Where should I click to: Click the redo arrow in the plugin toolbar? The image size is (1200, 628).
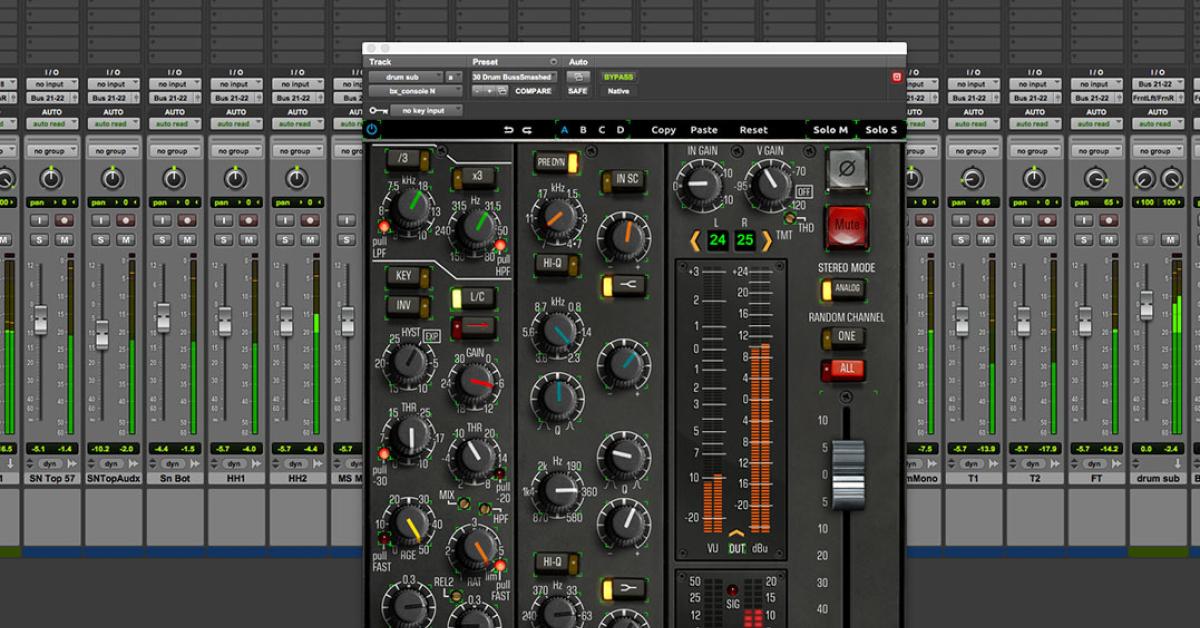coord(526,130)
